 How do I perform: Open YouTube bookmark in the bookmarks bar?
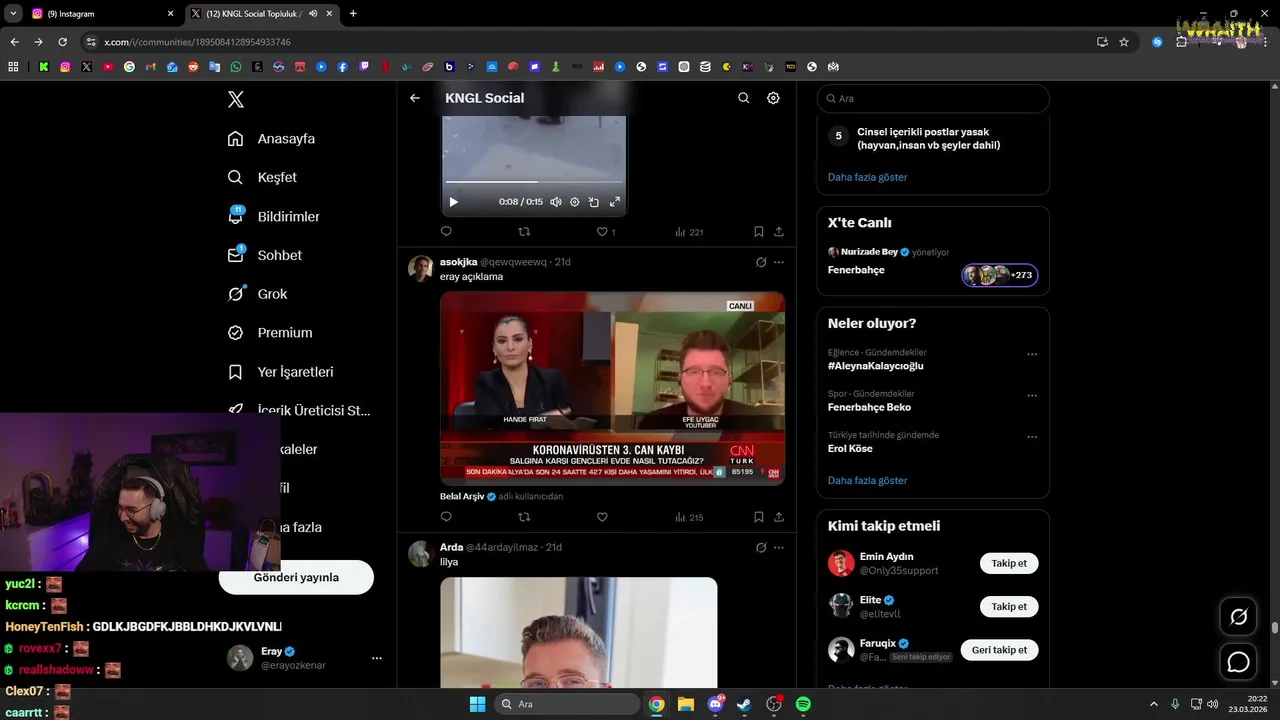pyautogui.click(x=108, y=67)
